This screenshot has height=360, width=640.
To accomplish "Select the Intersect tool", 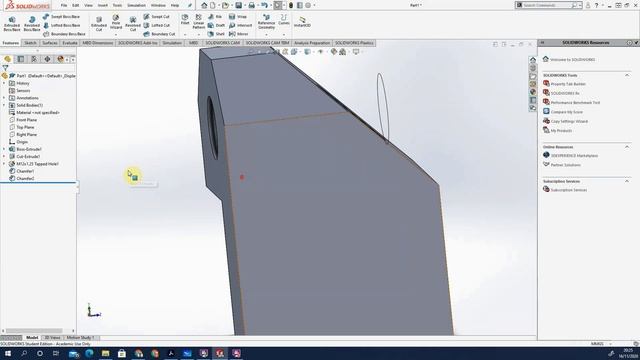I will 240,25.
